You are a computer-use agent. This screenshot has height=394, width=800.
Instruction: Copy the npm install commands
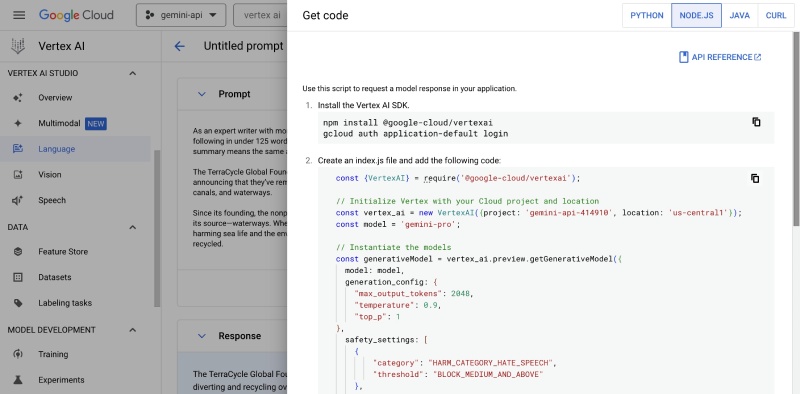(756, 122)
